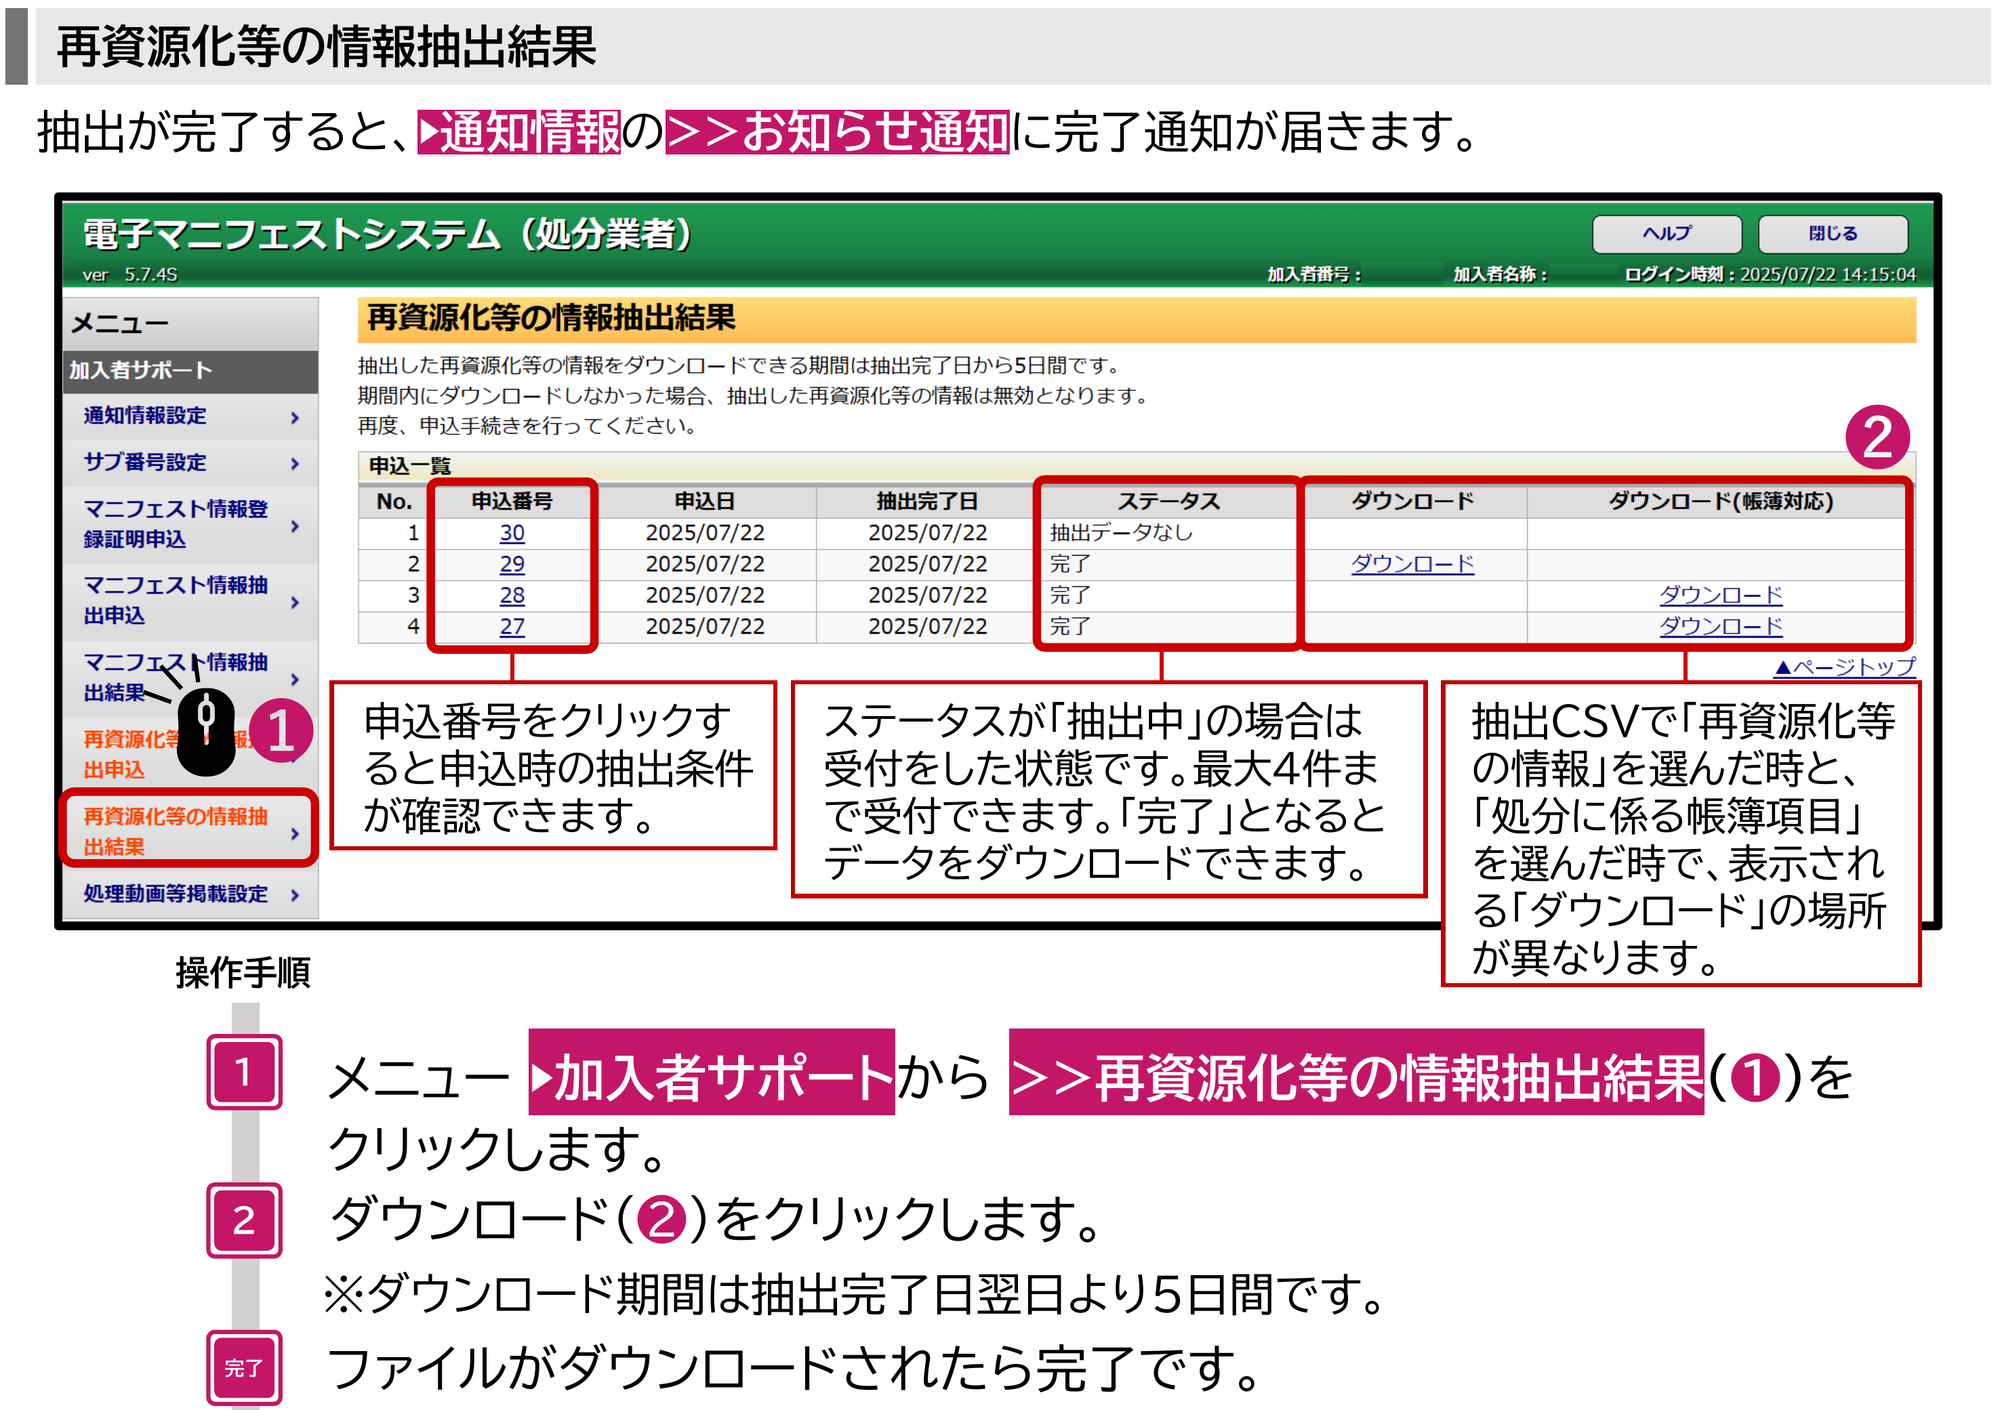
Task: Jump to top via ▲ページトップ link
Action: click(x=1845, y=666)
